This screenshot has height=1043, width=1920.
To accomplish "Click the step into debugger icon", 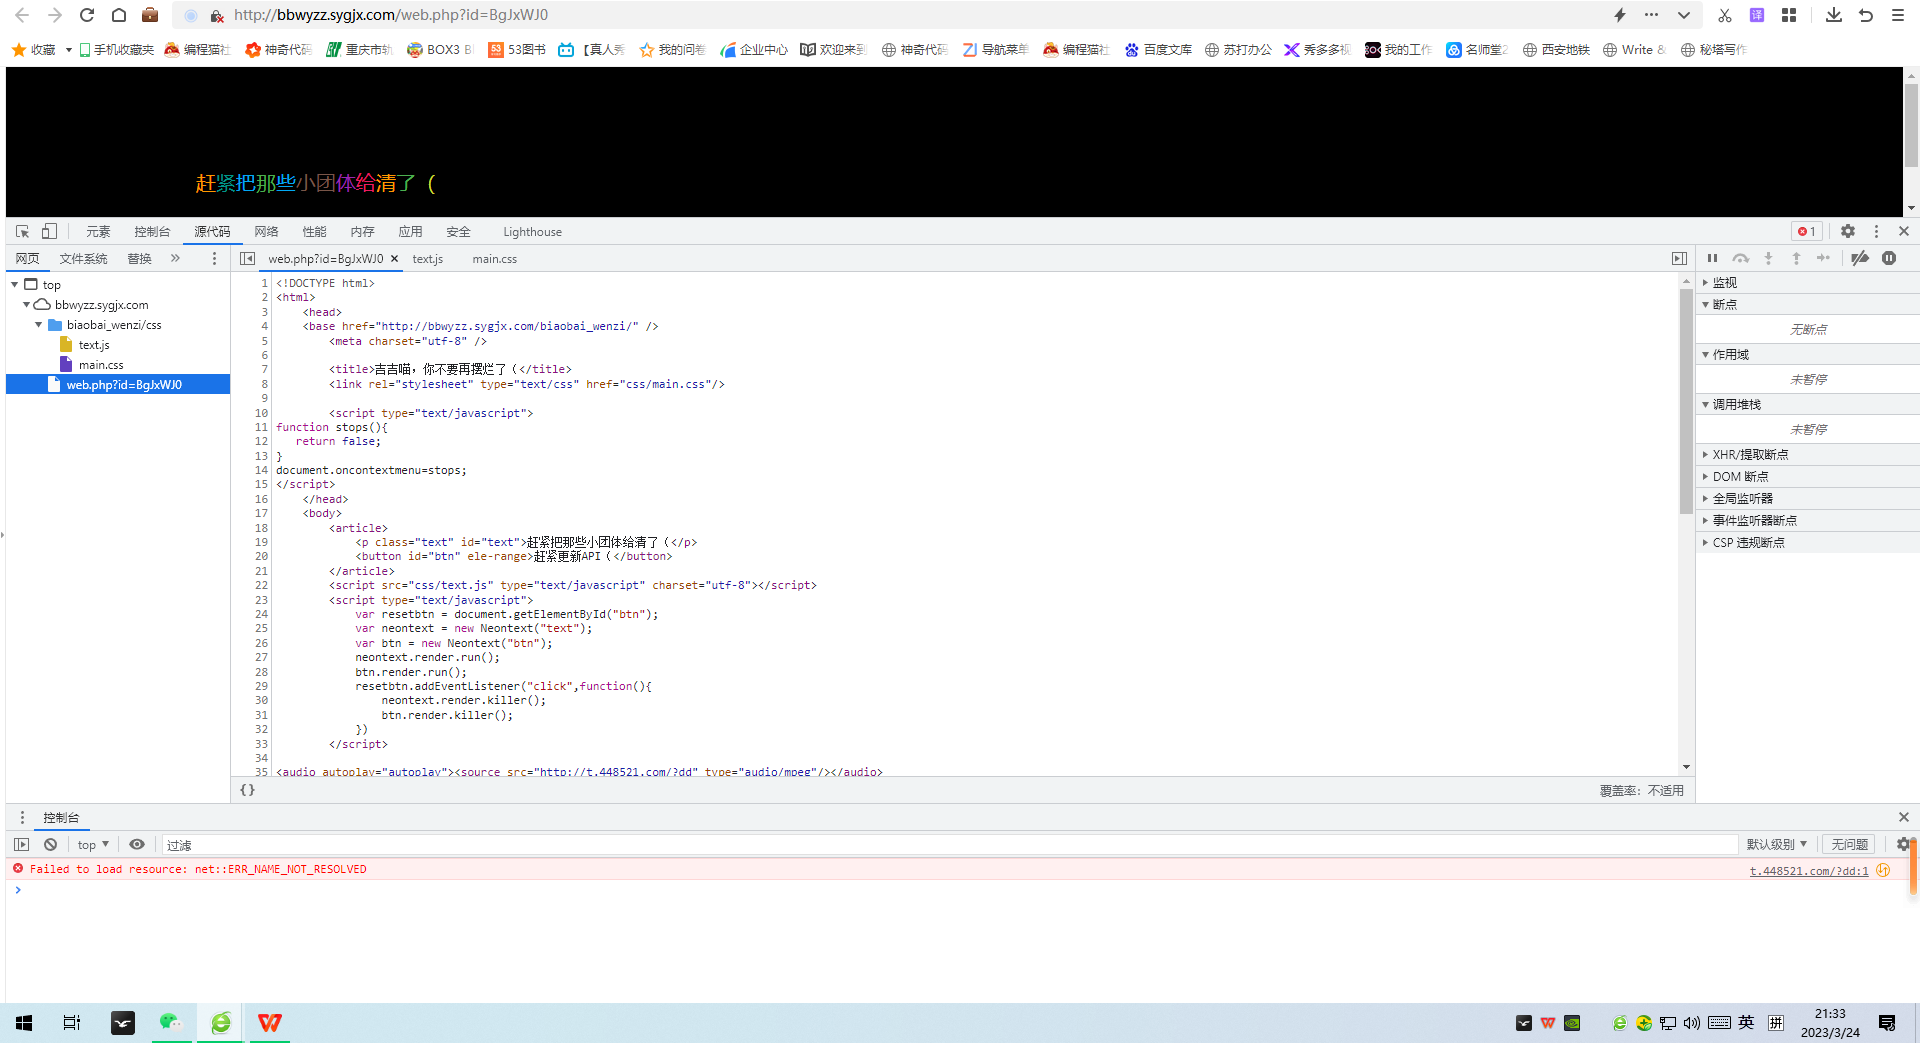I will point(1768,258).
